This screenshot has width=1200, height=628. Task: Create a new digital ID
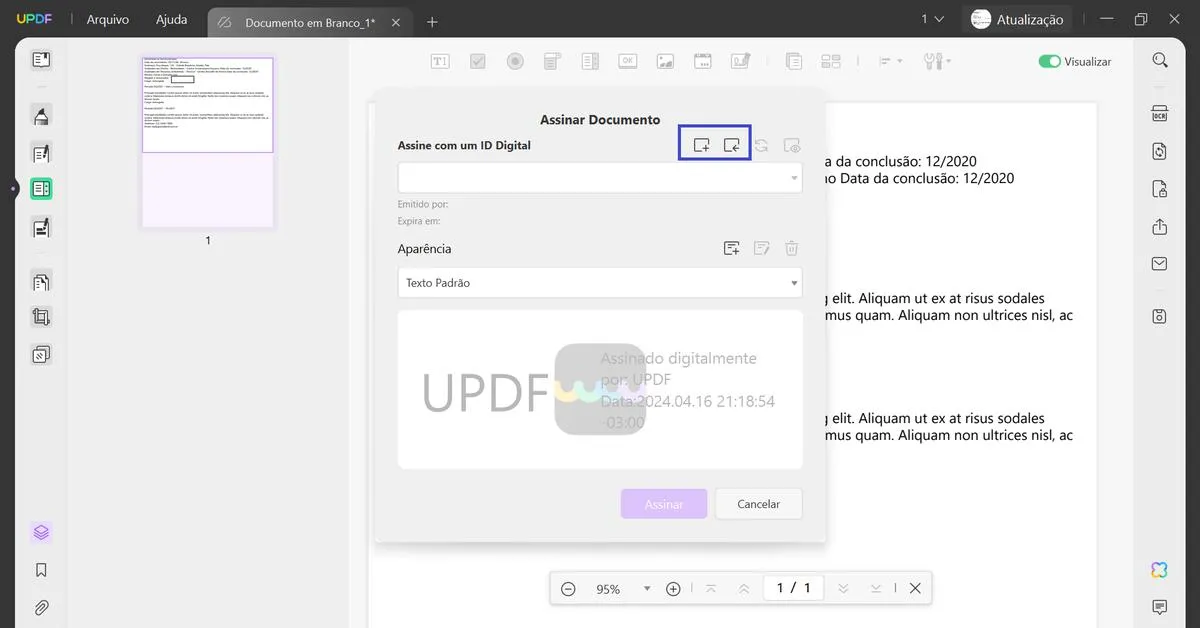point(701,146)
